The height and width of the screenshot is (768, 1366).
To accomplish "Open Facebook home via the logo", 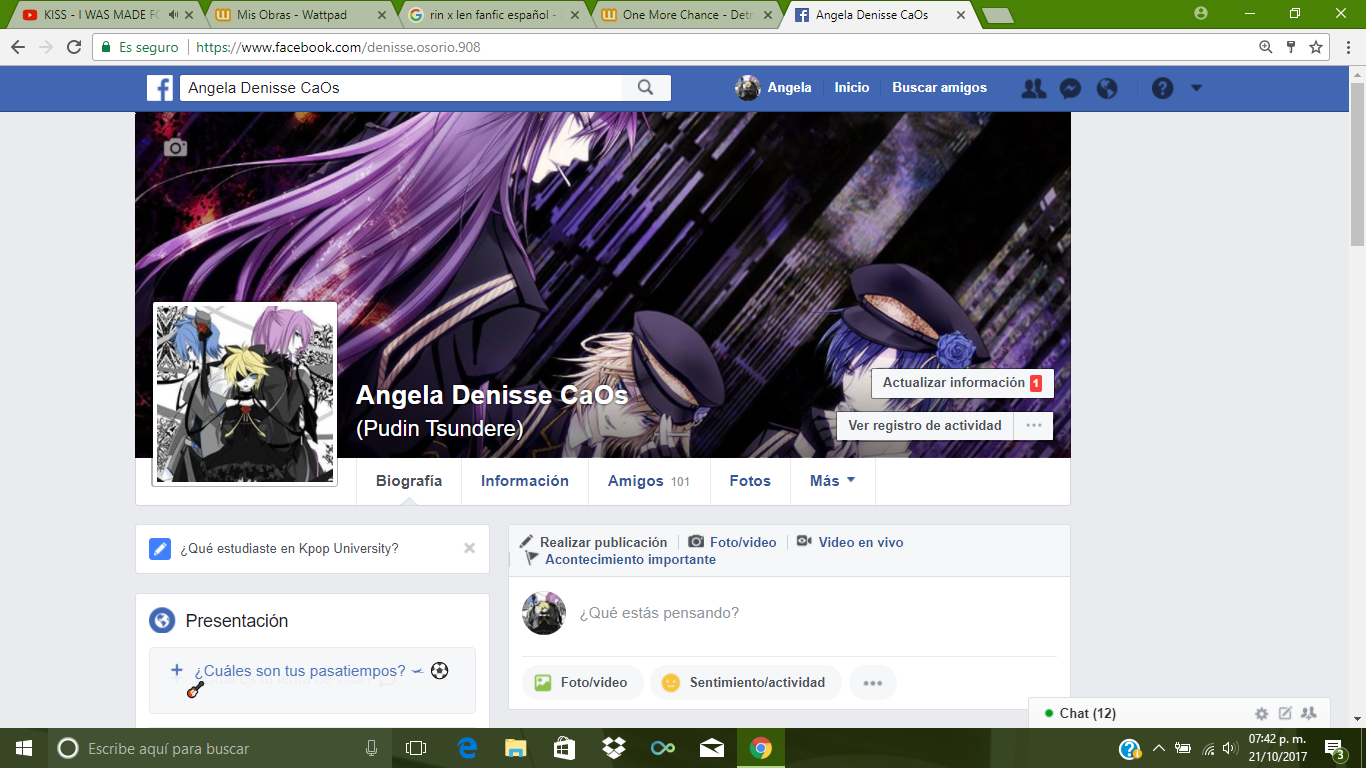I will 160,88.
